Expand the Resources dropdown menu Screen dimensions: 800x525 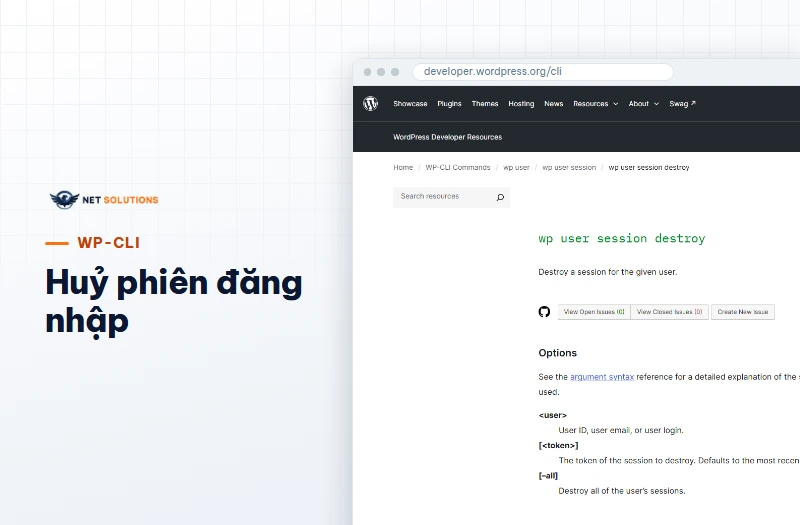click(595, 104)
